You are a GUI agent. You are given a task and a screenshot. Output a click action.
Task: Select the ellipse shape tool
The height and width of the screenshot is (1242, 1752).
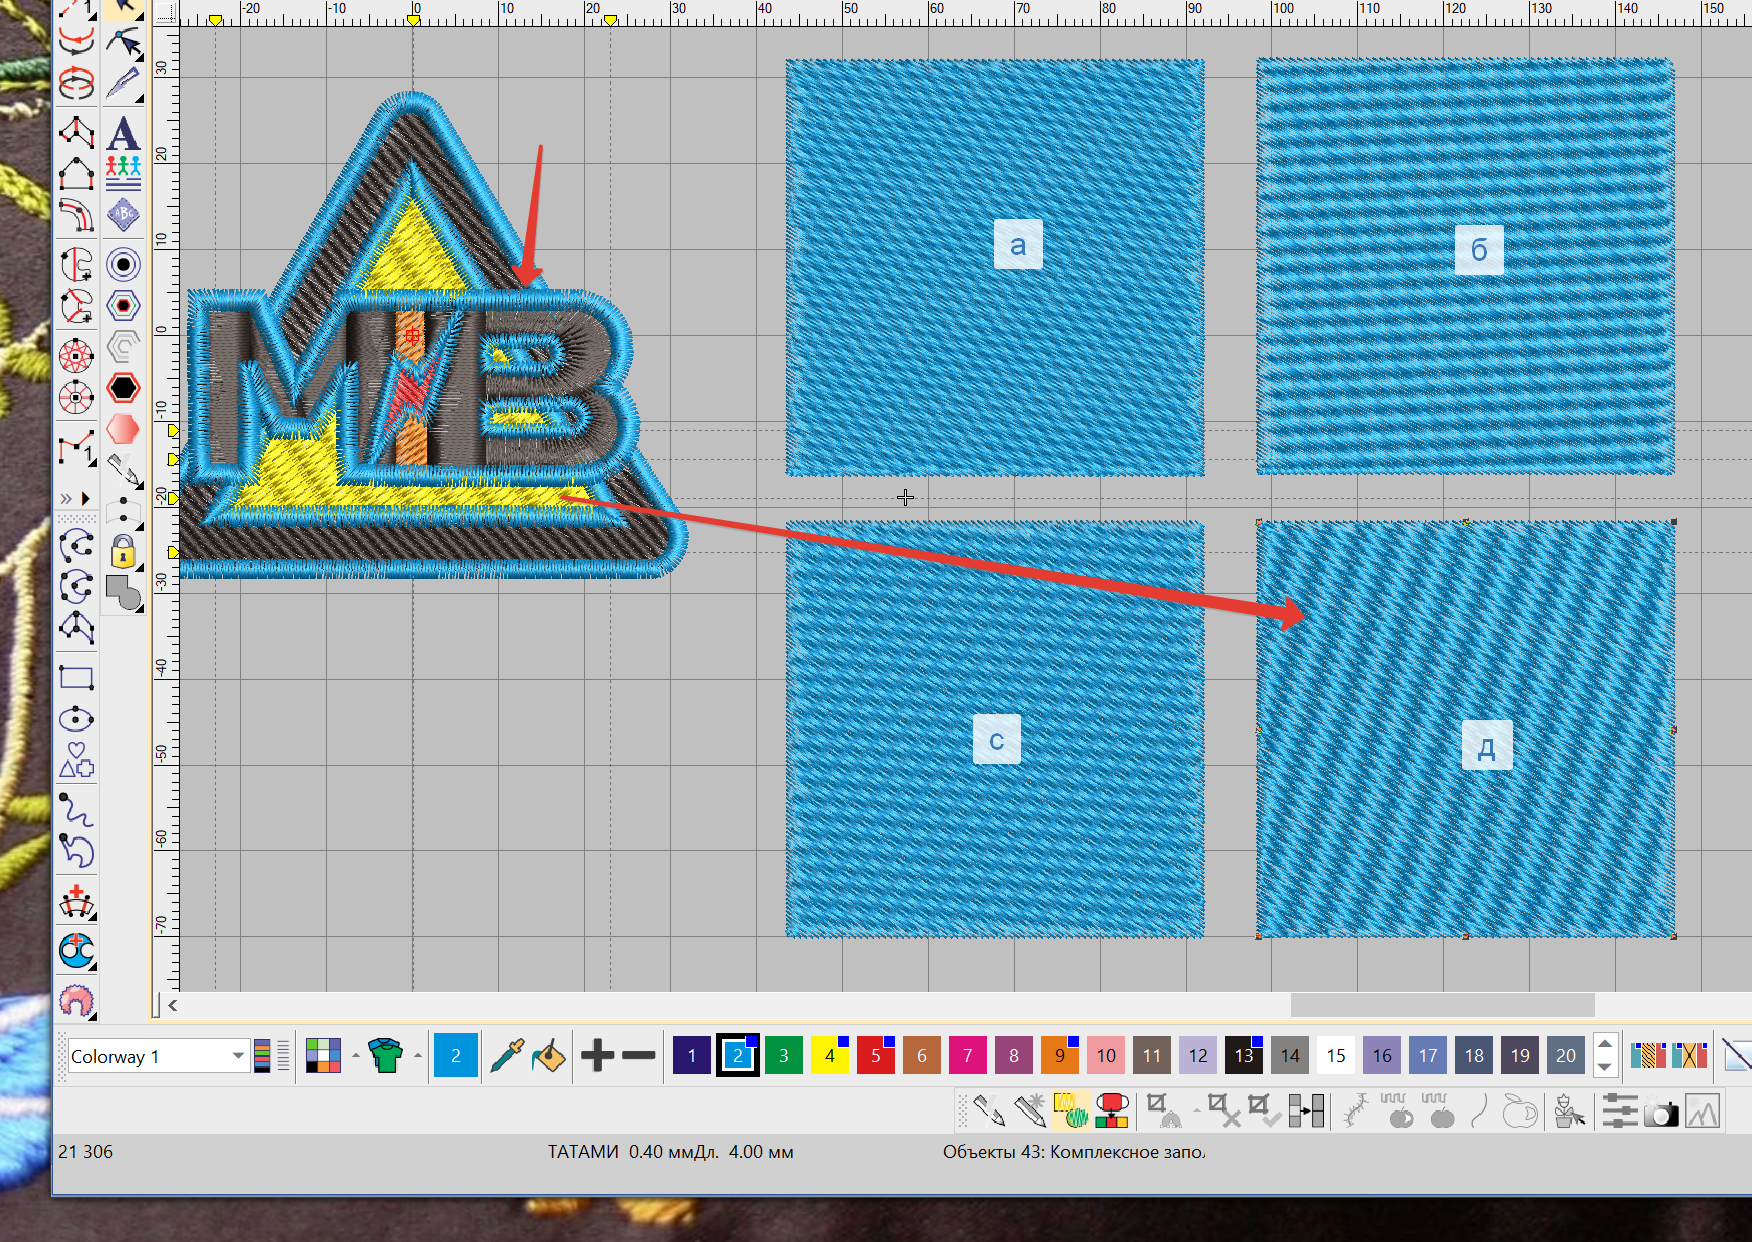tap(76, 719)
